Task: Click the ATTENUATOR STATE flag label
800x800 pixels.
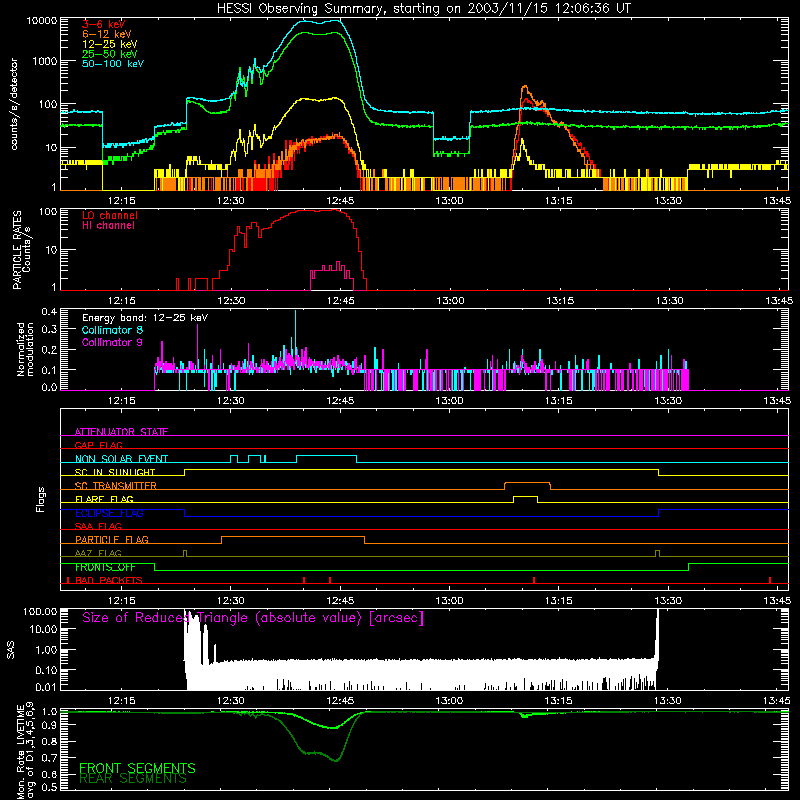Action: tap(121, 432)
